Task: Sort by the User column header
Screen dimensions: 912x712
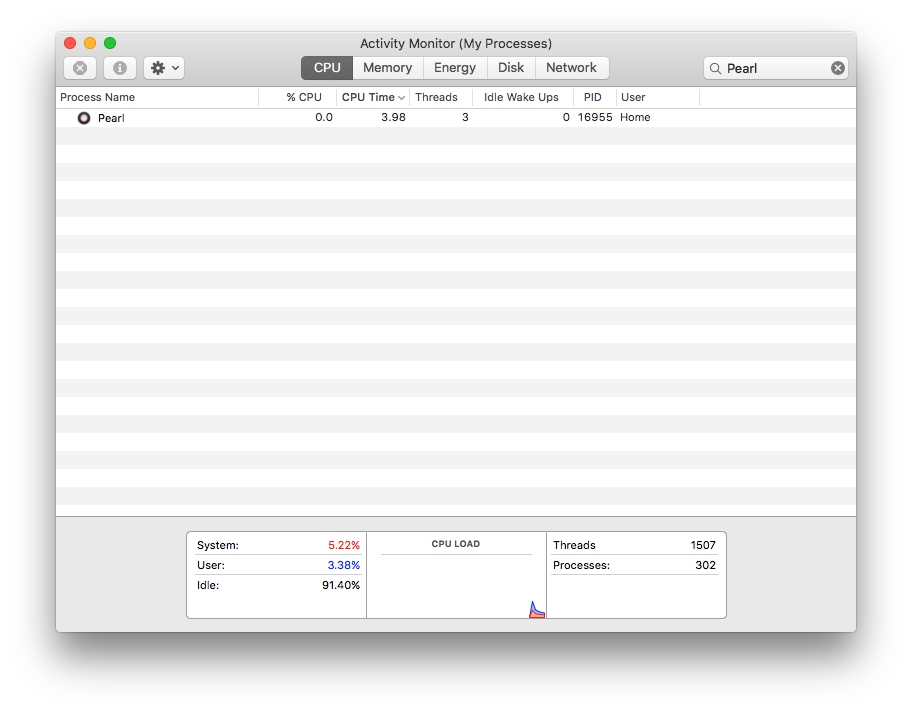Action: point(658,97)
